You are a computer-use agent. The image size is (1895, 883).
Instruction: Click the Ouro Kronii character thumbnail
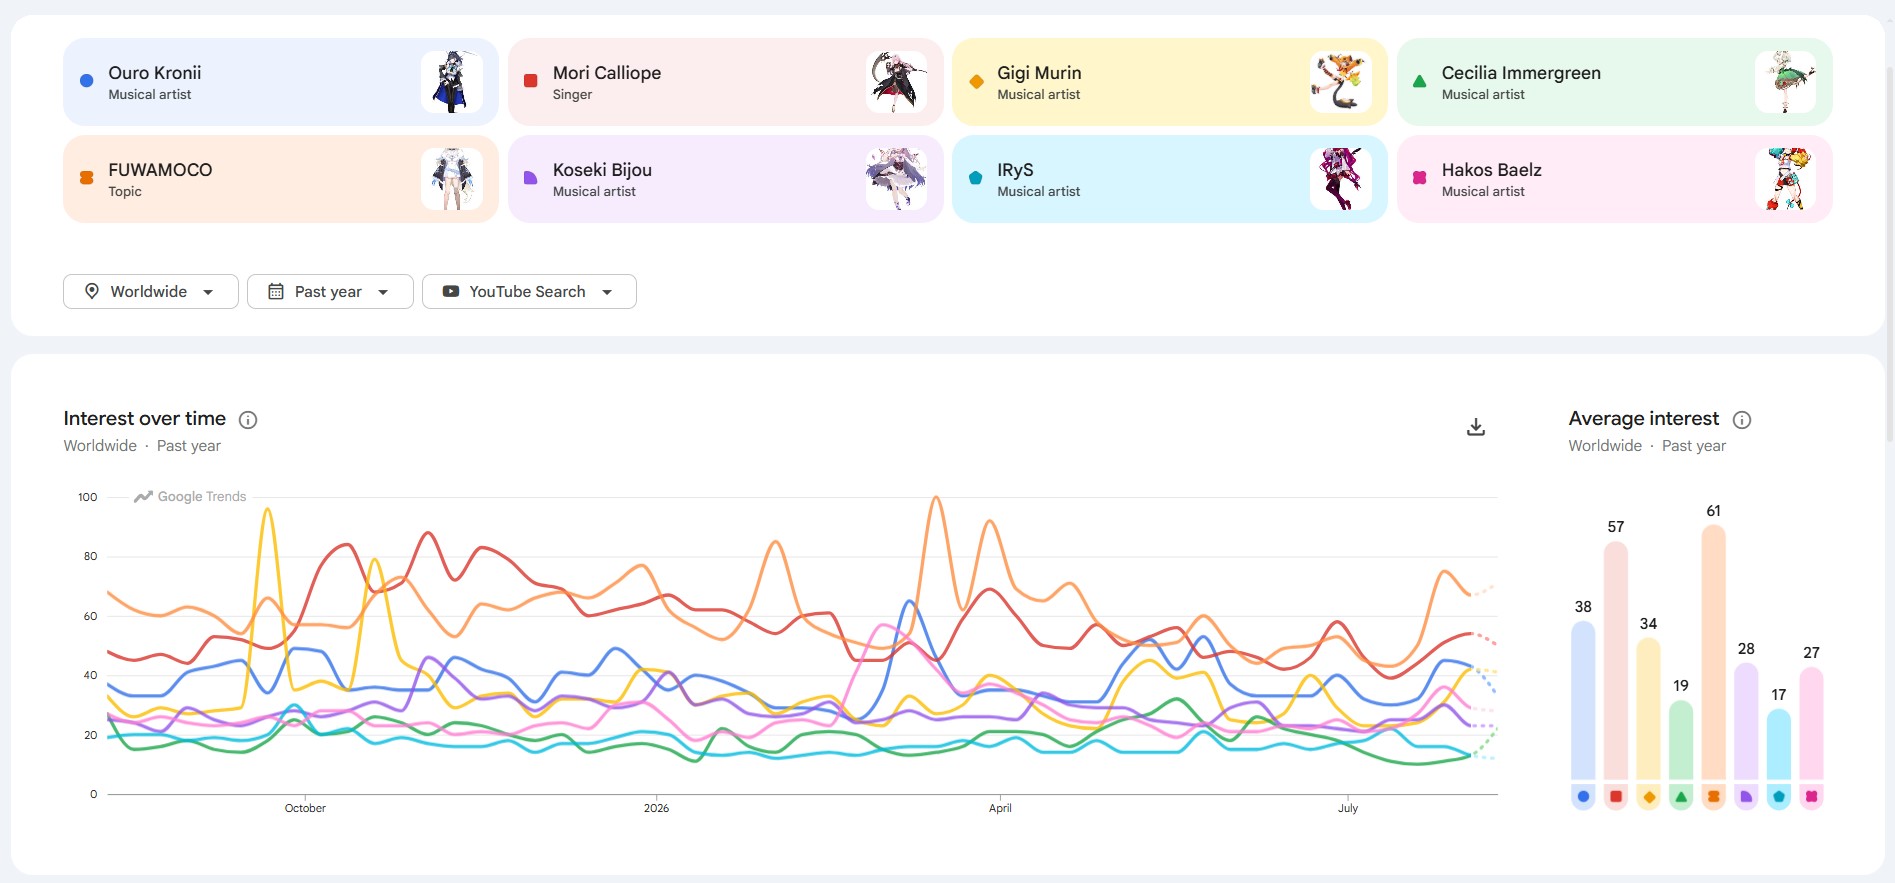(x=452, y=82)
